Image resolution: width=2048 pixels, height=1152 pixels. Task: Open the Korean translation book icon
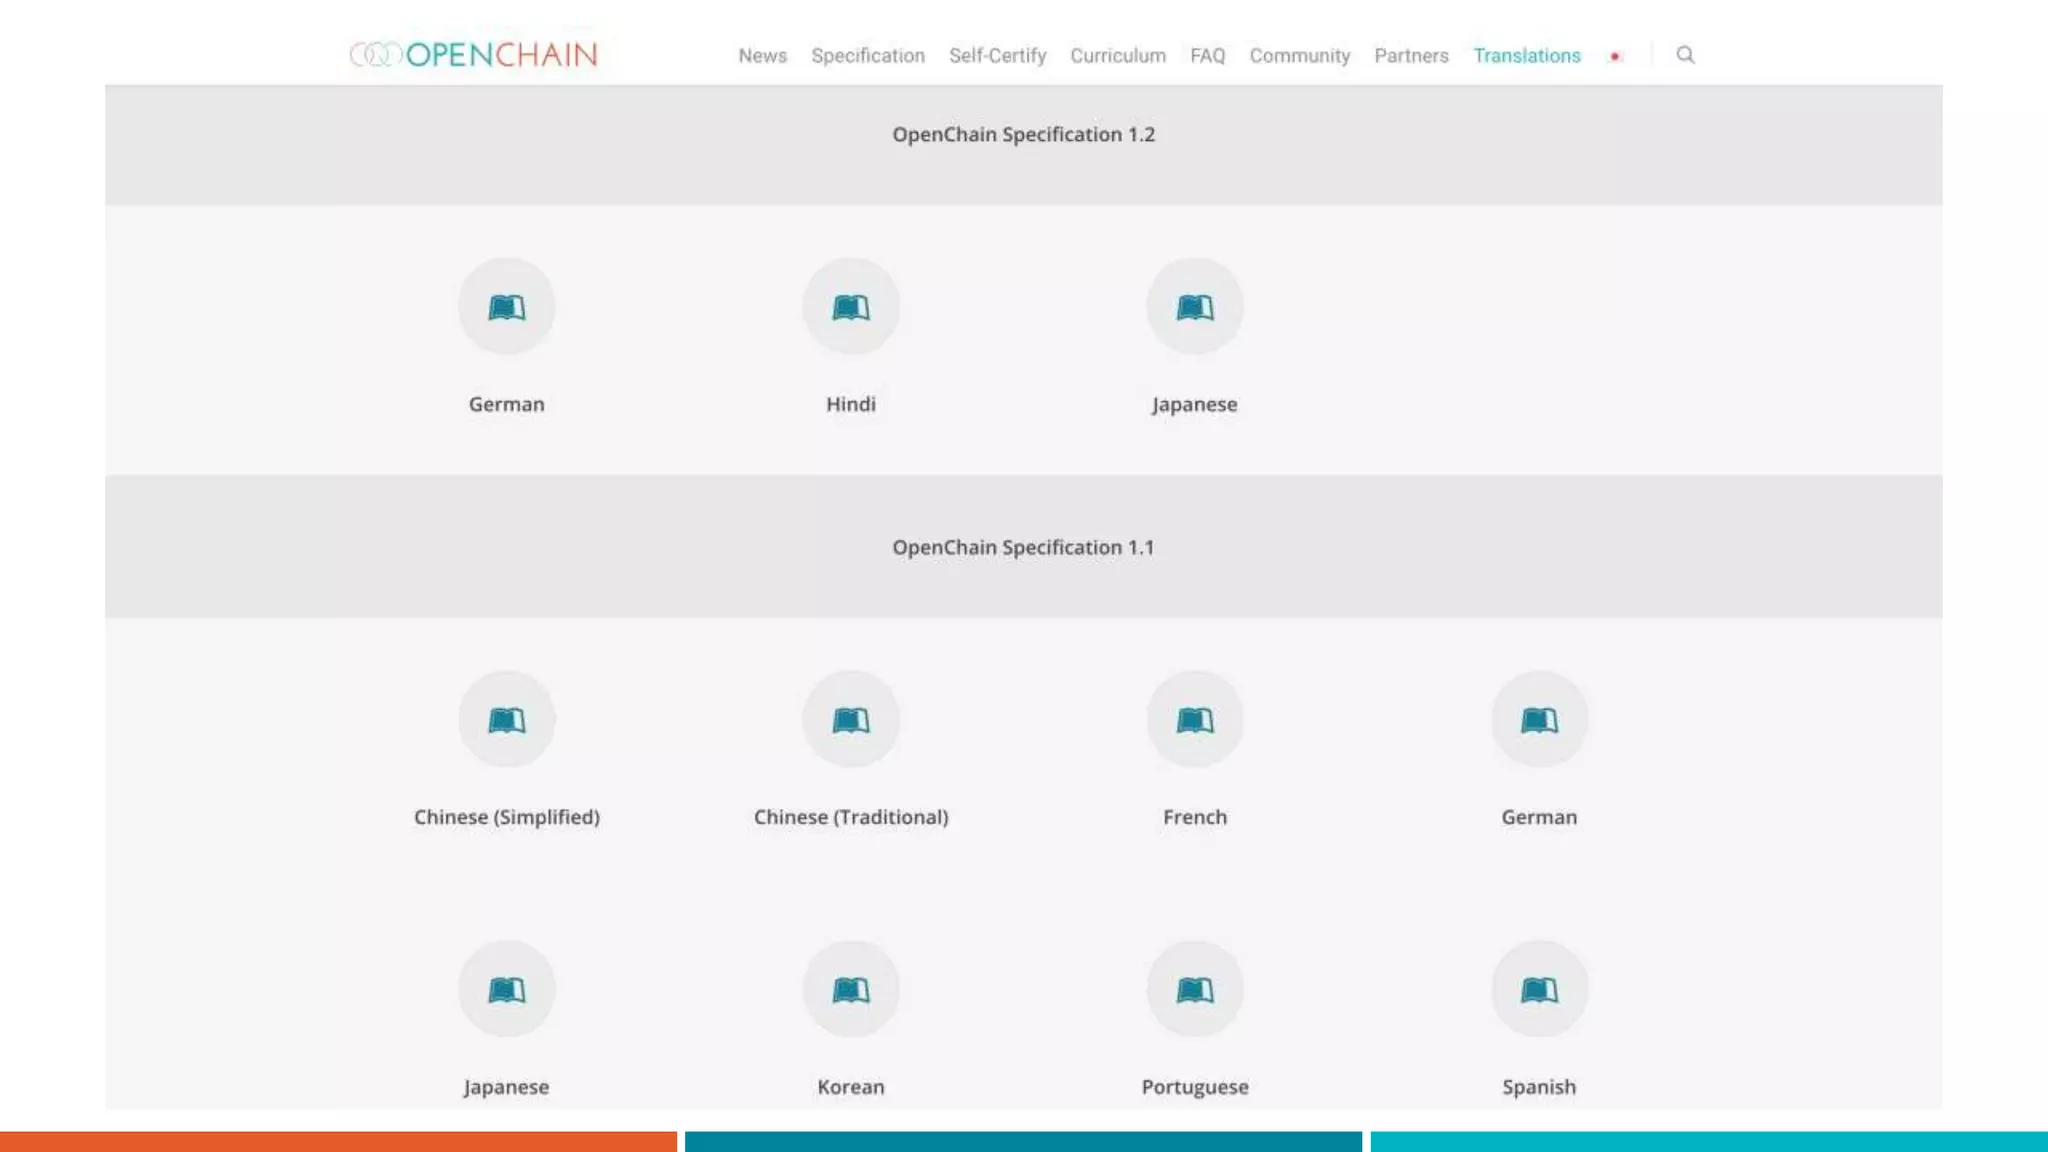(x=850, y=990)
